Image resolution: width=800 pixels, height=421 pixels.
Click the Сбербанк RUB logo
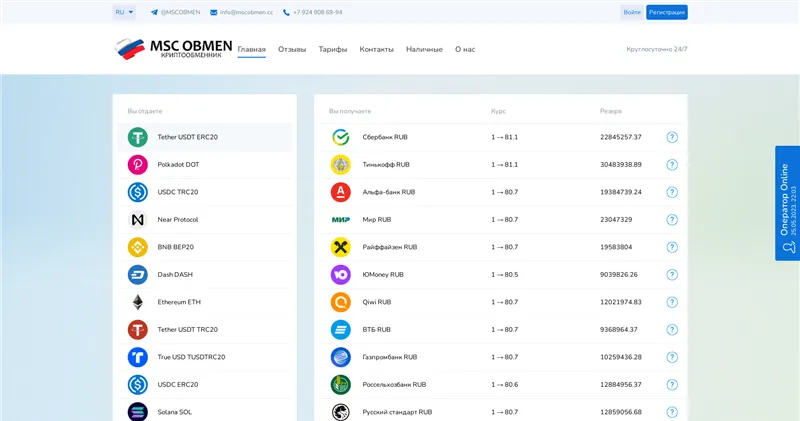coord(340,137)
